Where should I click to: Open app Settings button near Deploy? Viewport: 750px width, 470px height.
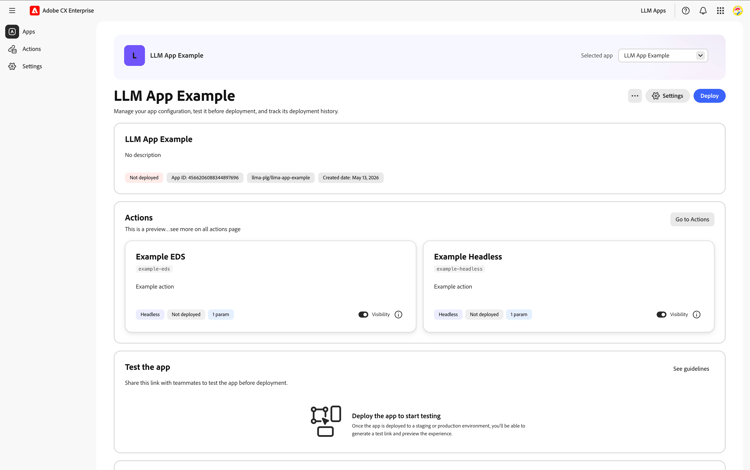point(667,96)
